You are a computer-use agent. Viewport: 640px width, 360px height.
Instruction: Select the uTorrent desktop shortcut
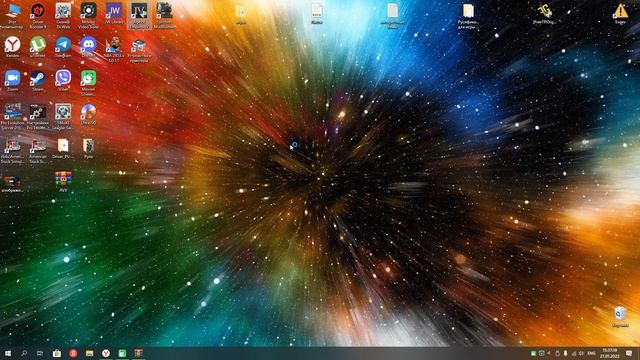(38, 47)
